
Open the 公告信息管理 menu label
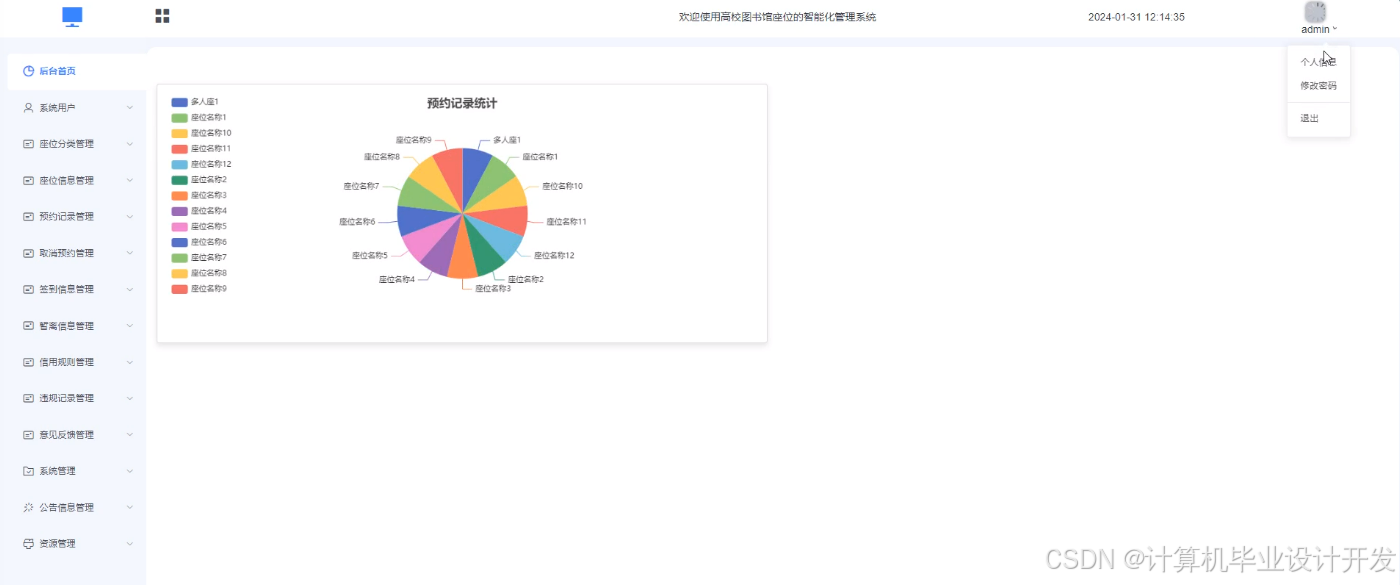(x=67, y=507)
